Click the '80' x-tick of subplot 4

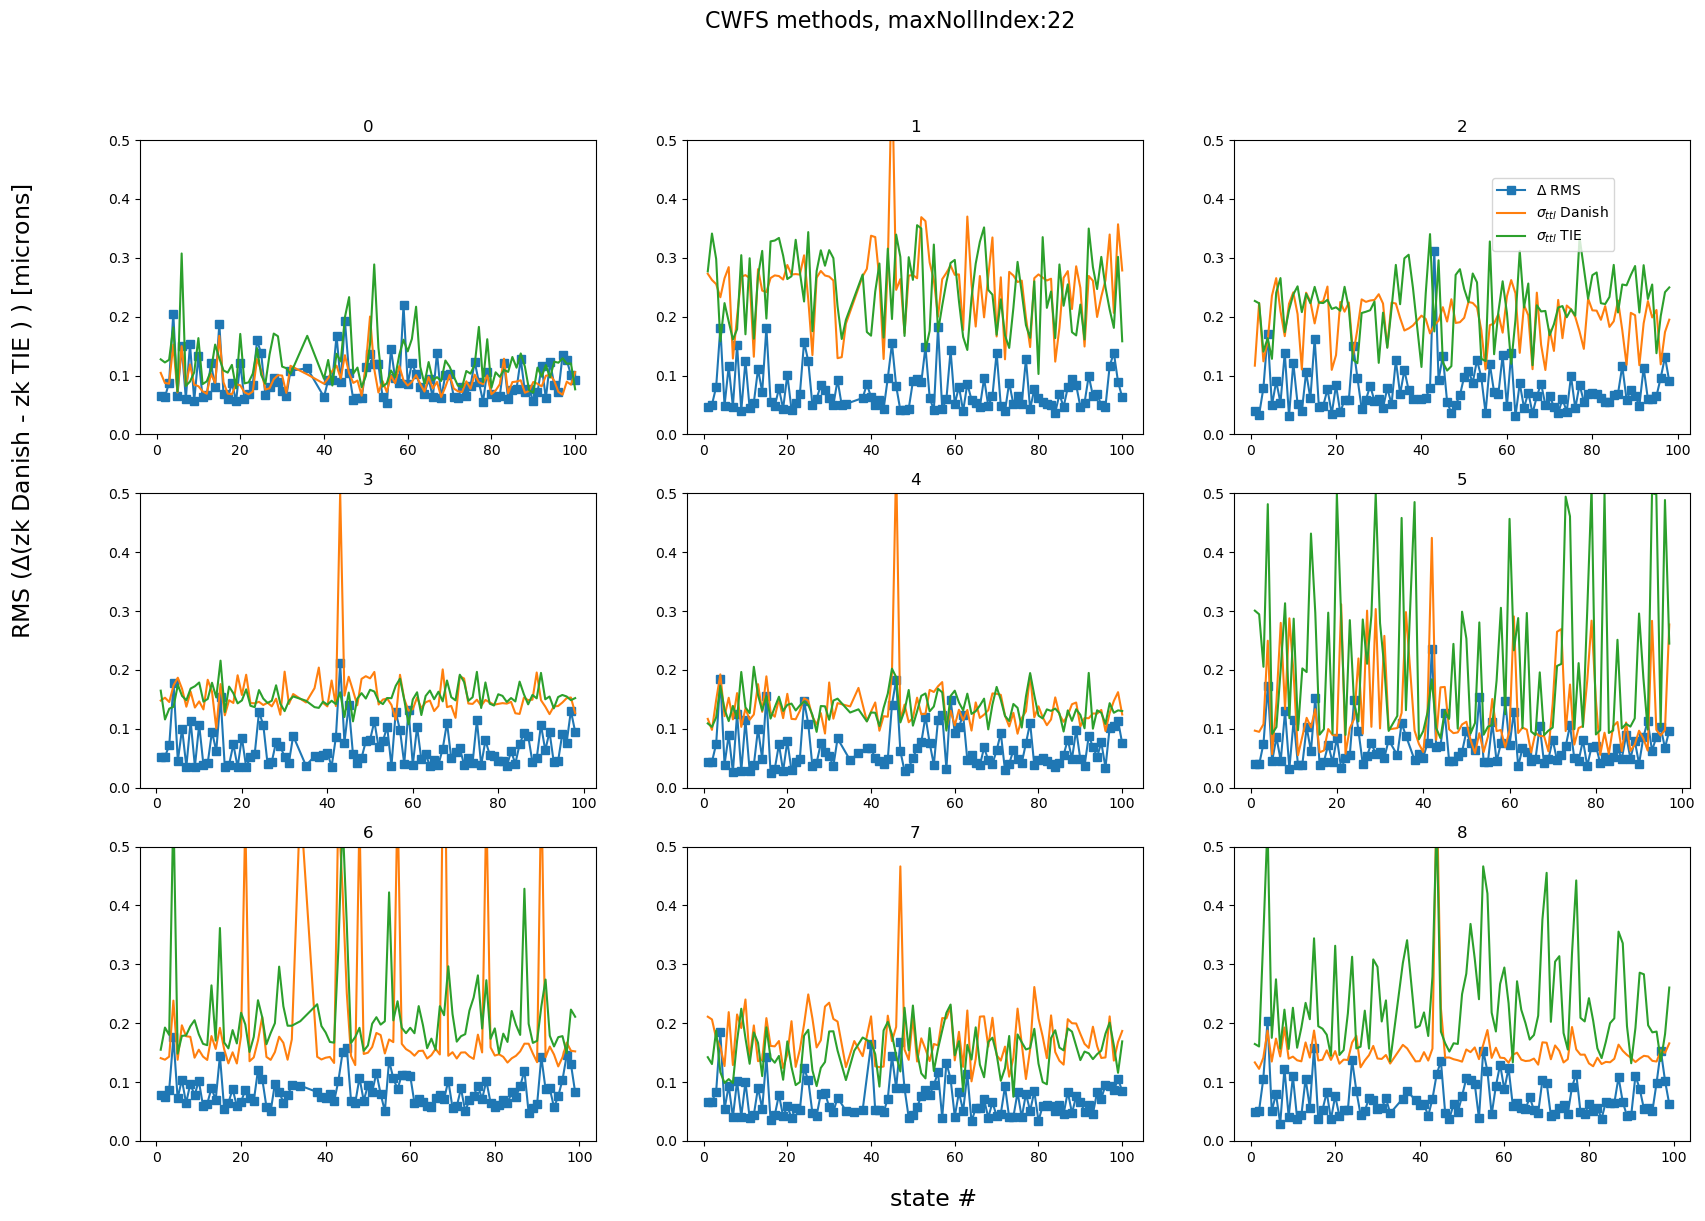click(1038, 804)
